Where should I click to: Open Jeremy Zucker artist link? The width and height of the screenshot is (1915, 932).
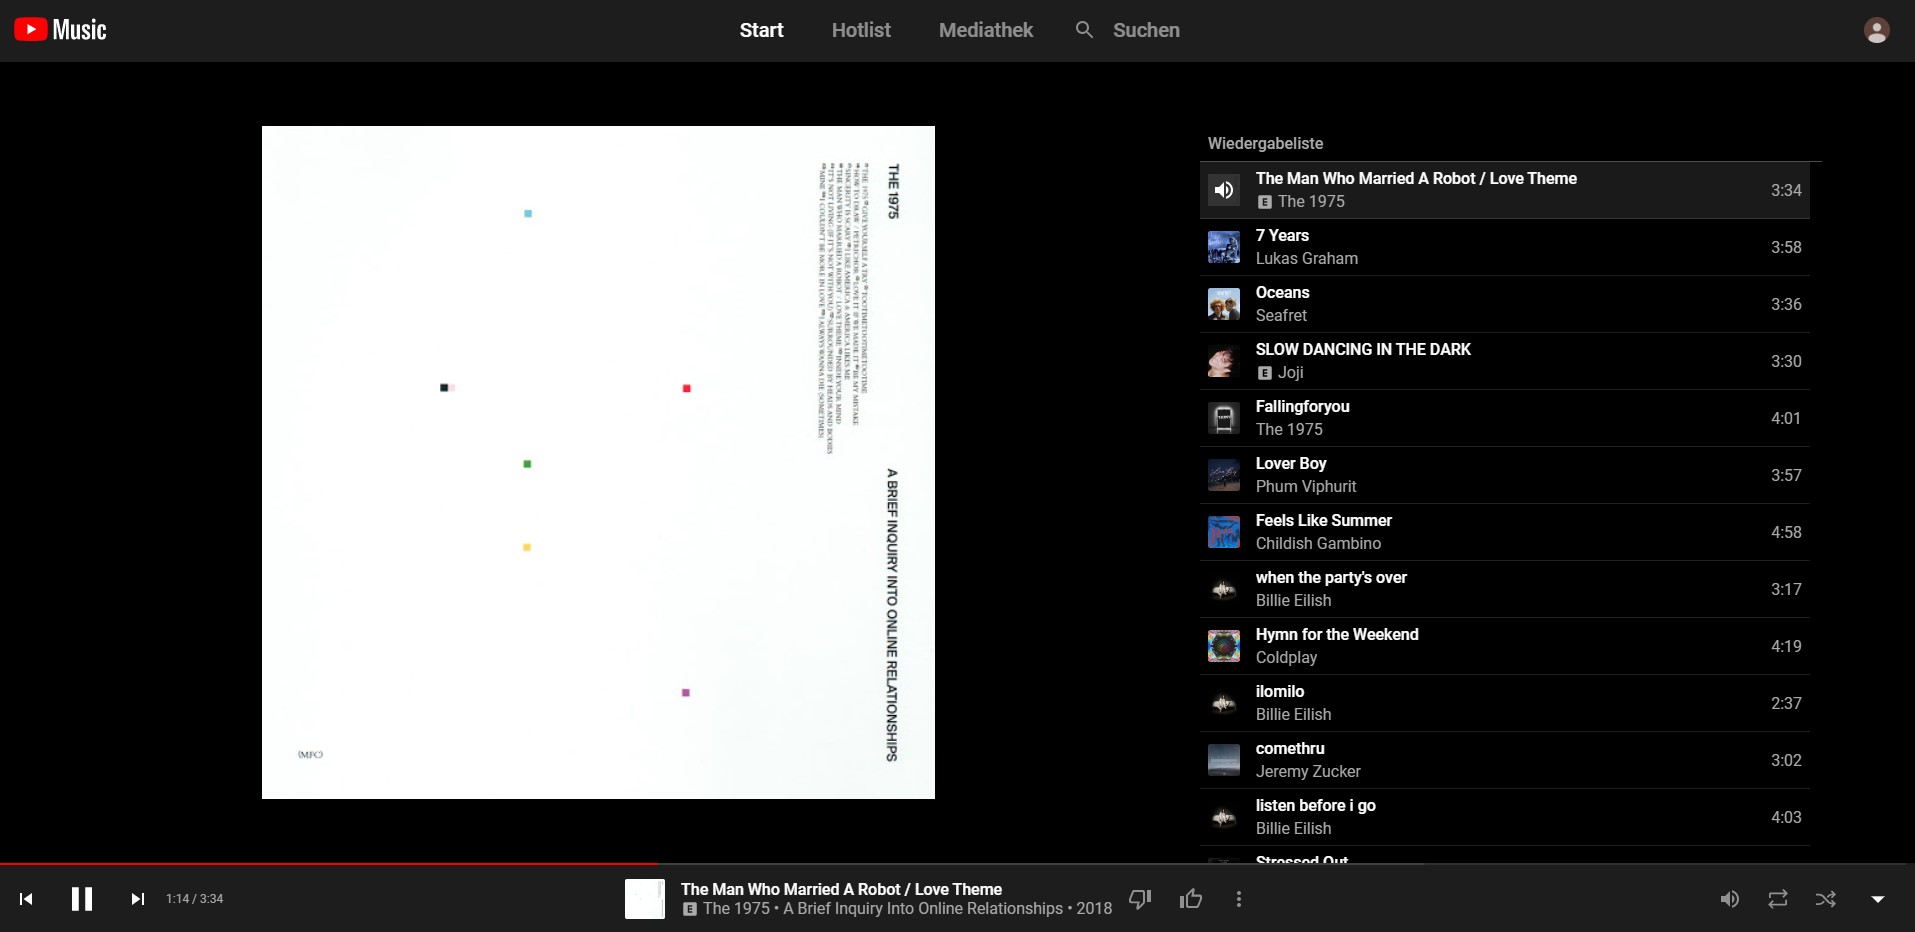(x=1308, y=771)
